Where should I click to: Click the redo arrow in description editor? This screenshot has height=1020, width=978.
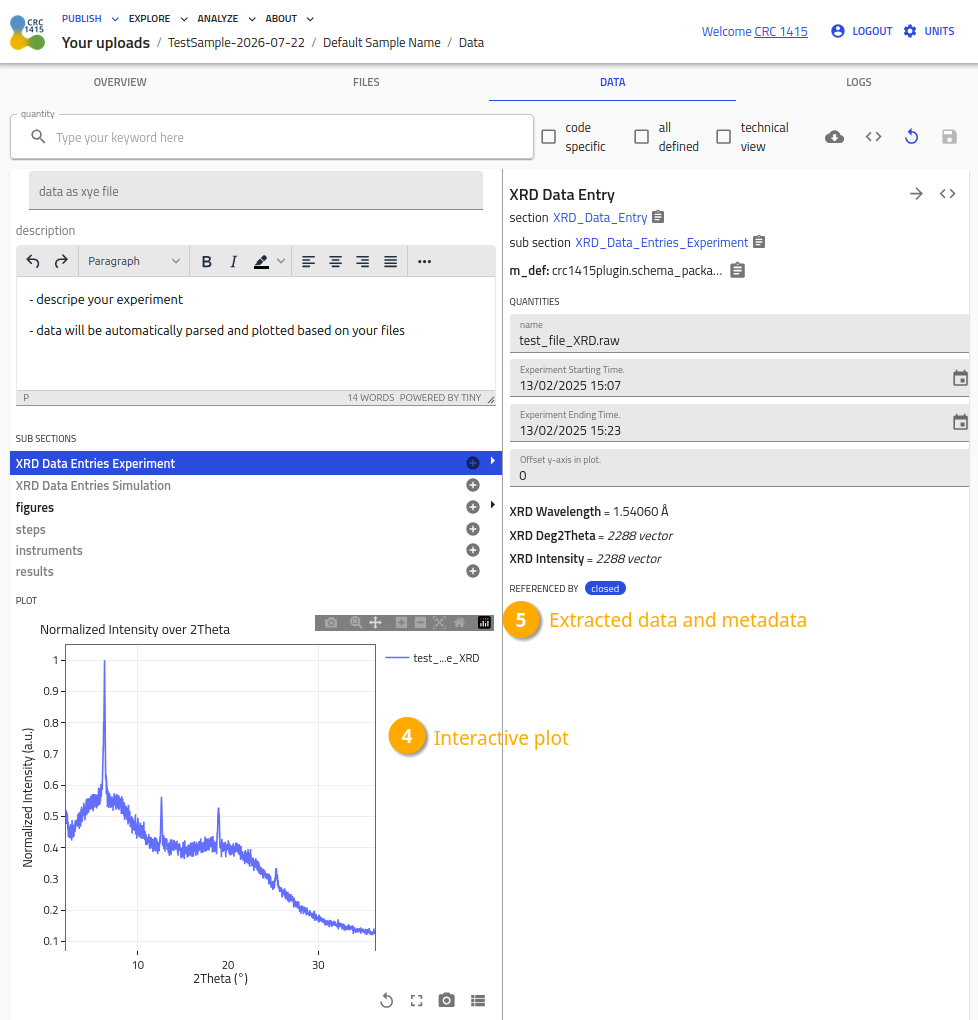[x=61, y=262]
